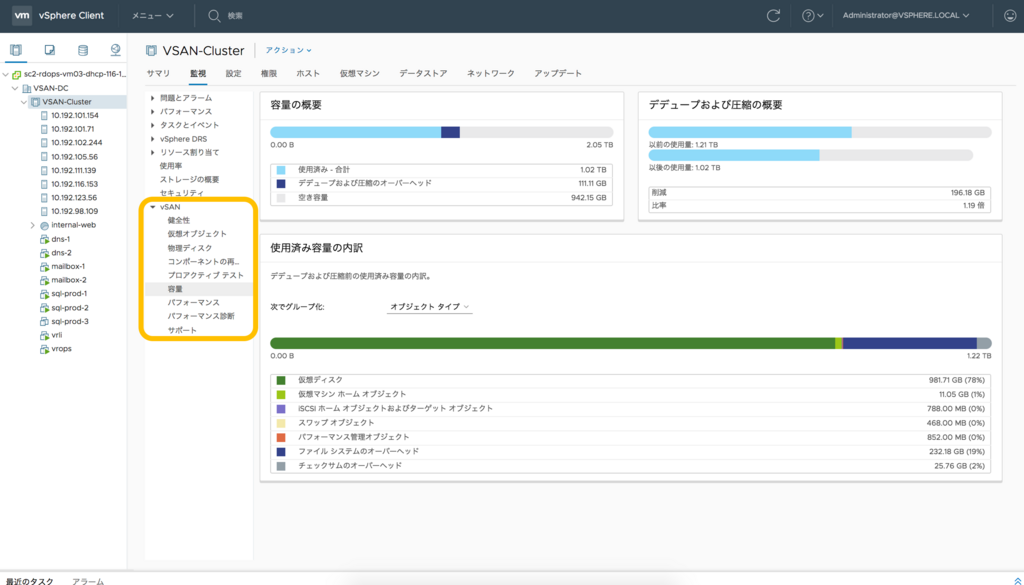Open ストレージの概要 in monitor list

pyautogui.click(x=189, y=180)
